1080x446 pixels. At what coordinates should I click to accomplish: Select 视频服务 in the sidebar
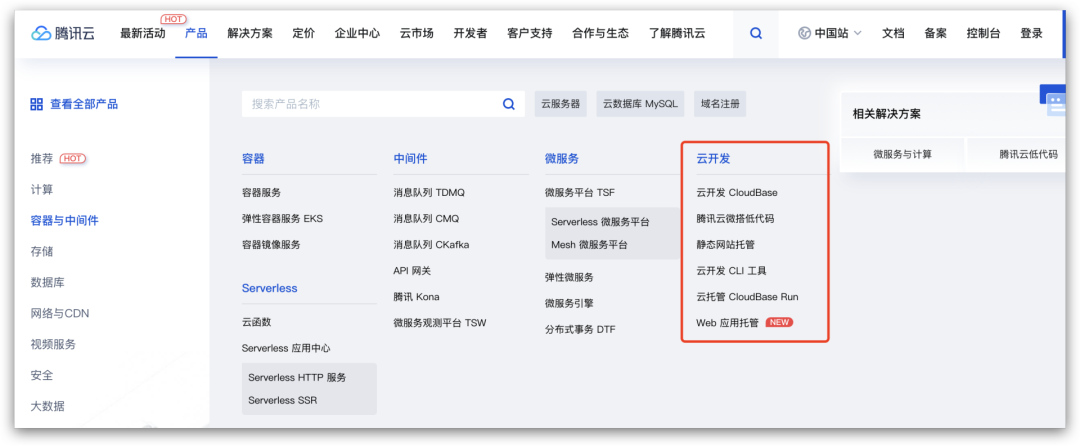coord(53,344)
